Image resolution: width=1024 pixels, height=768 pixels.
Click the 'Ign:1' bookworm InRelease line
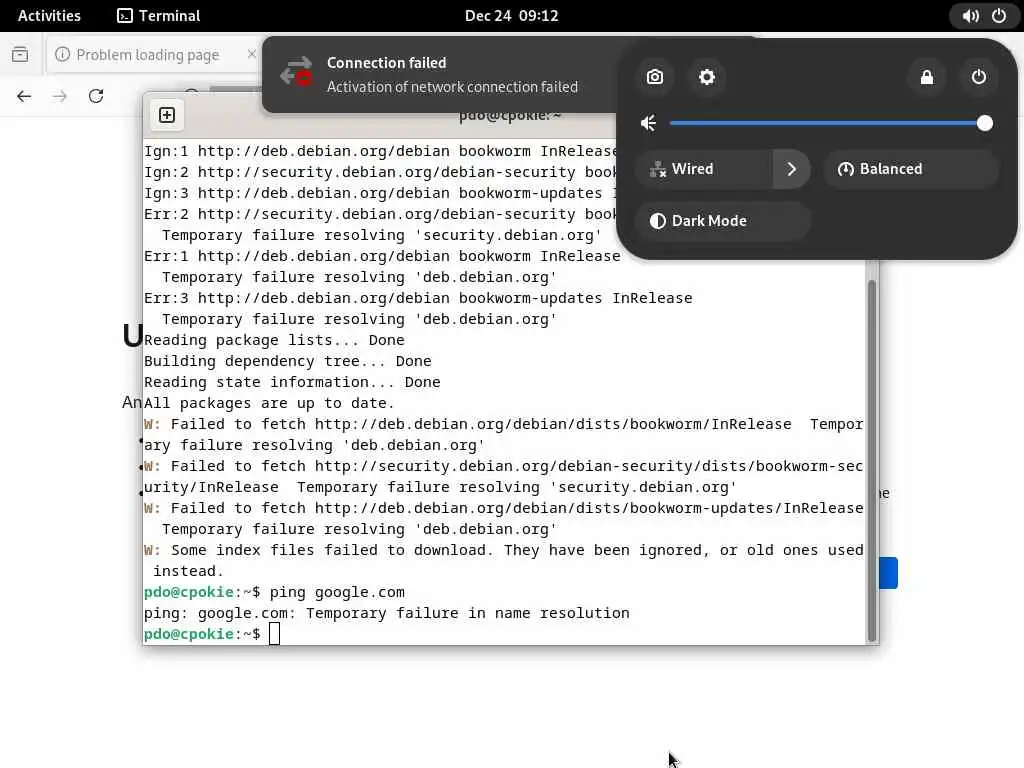(380, 151)
